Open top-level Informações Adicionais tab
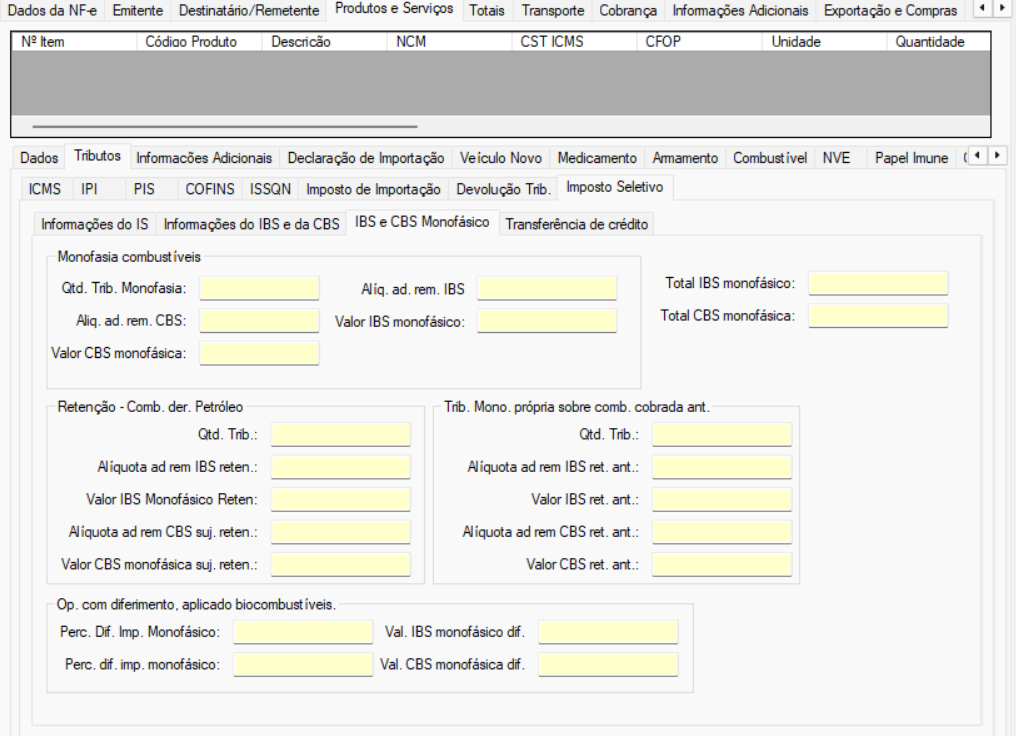 (740, 11)
